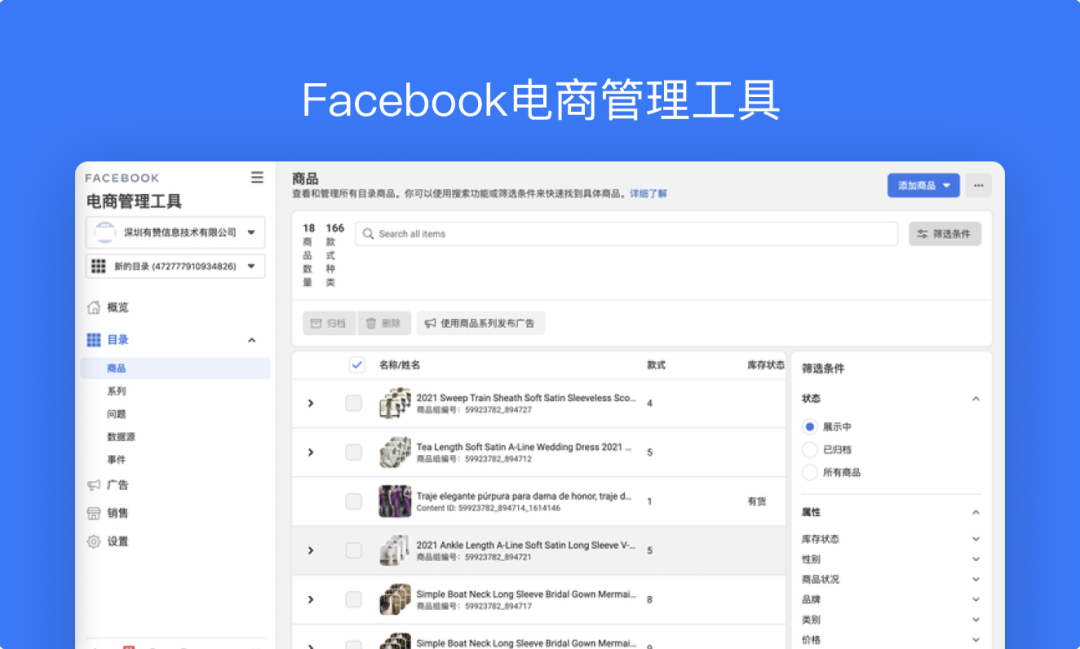Select the 已归档 status radio button
Image resolution: width=1080 pixels, height=649 pixels.
click(810, 450)
